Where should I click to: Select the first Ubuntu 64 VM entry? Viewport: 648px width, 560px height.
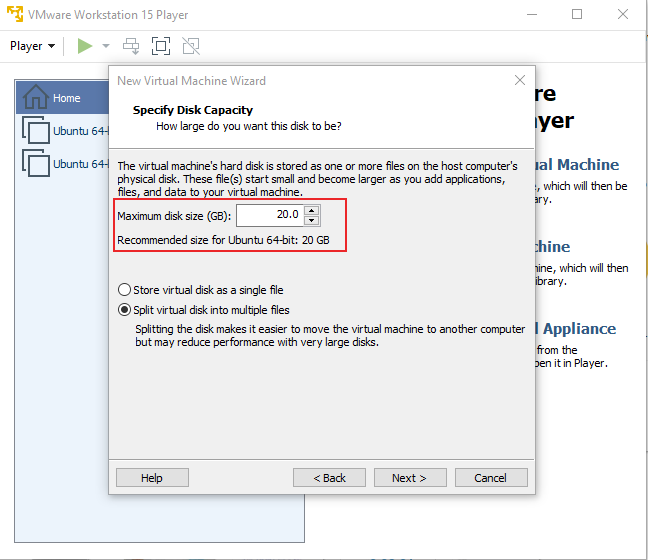(65, 131)
